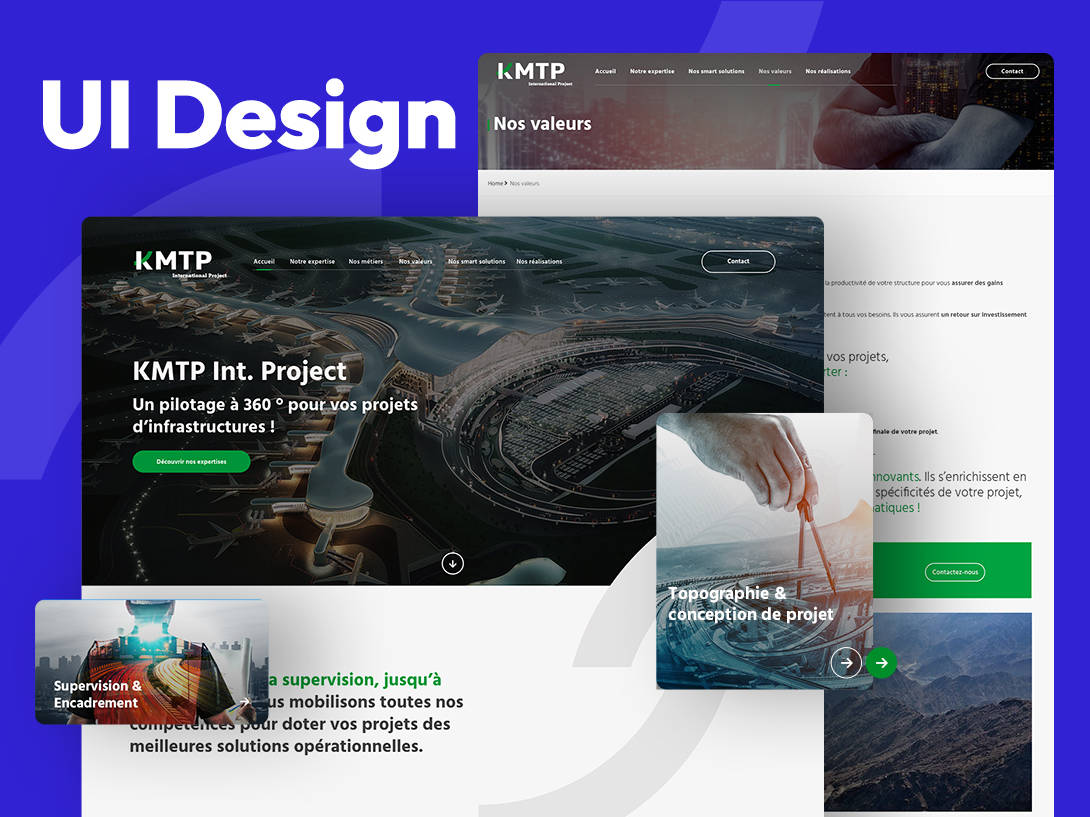Select Nos réalisations in the Nos valeurs page menu
The height and width of the screenshot is (817, 1090).
click(x=828, y=71)
